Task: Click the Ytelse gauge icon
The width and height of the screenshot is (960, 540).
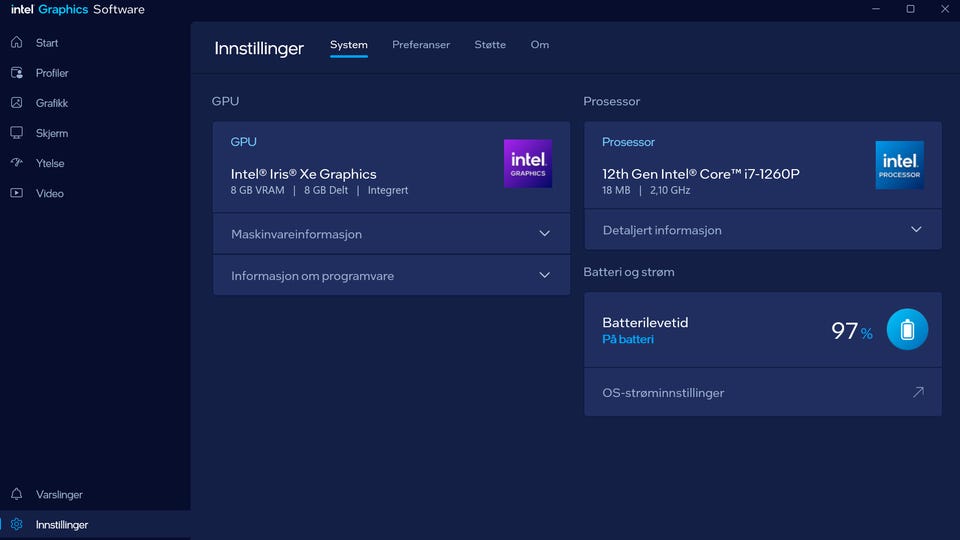Action: 17,163
